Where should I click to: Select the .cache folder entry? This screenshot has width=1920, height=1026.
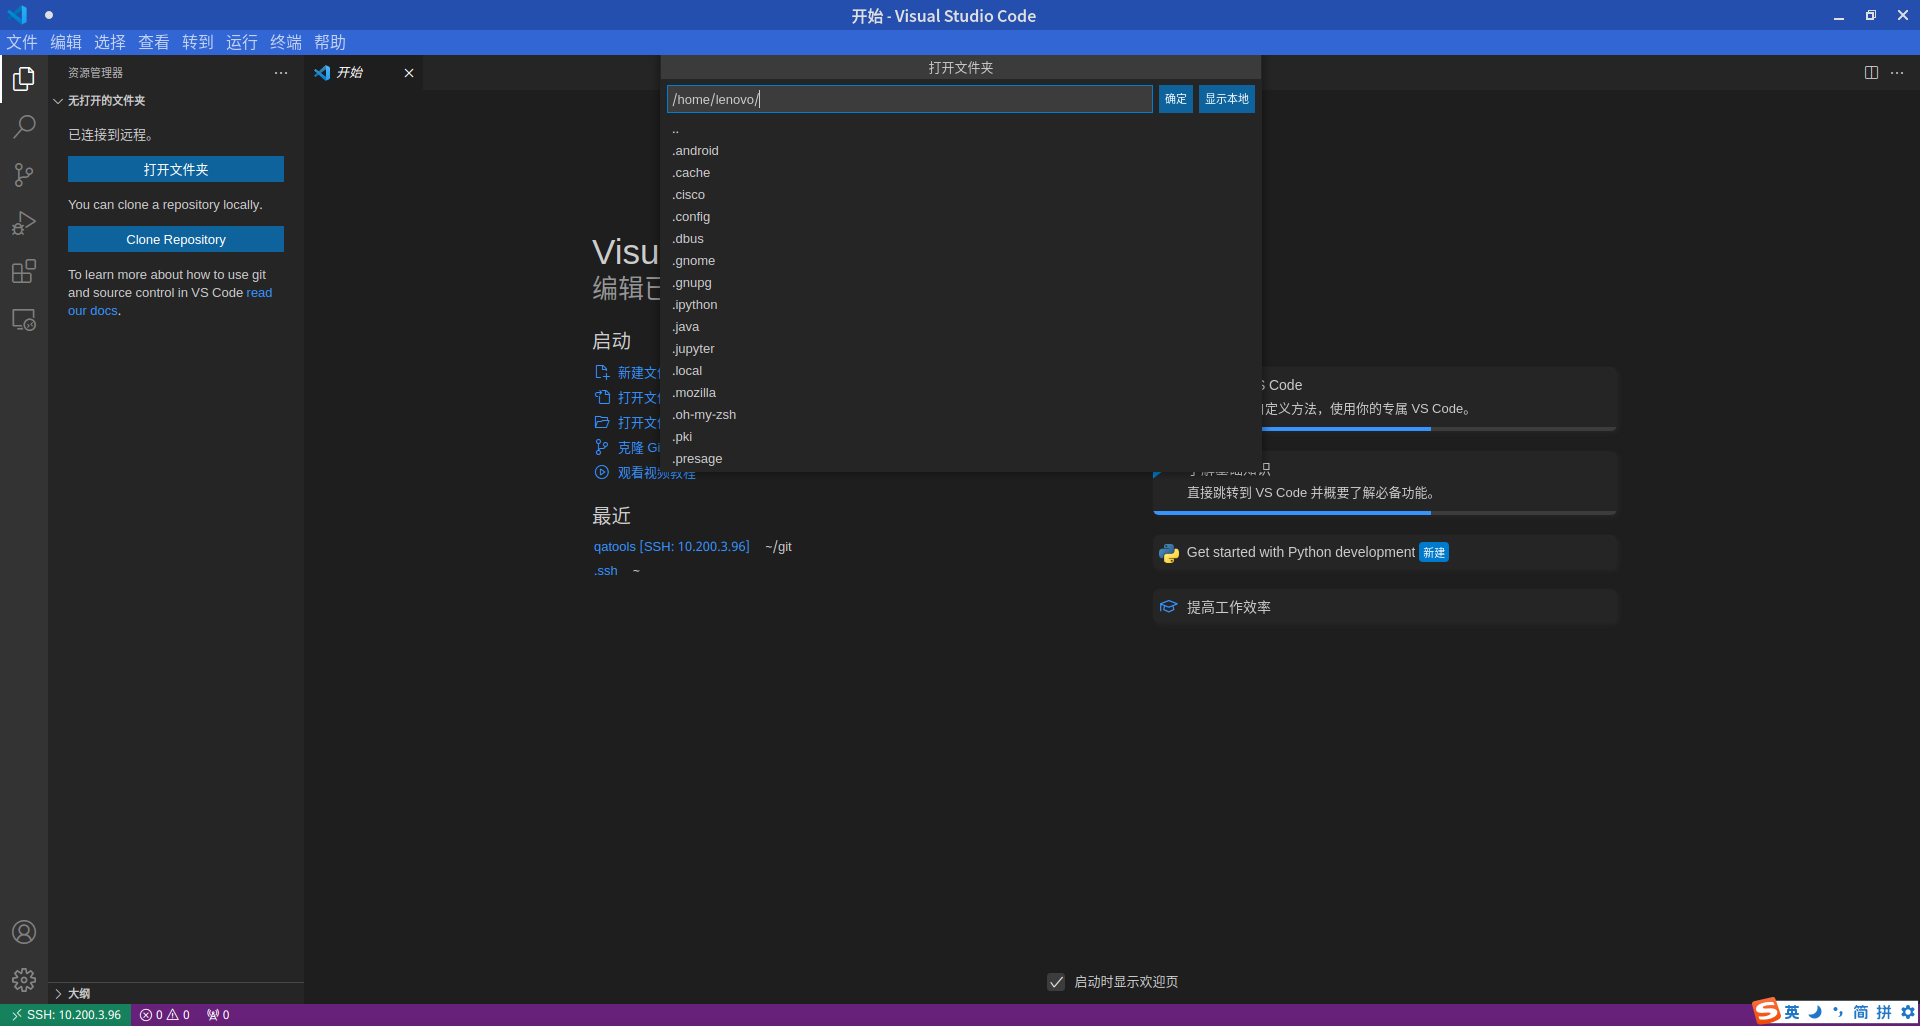[960, 173]
